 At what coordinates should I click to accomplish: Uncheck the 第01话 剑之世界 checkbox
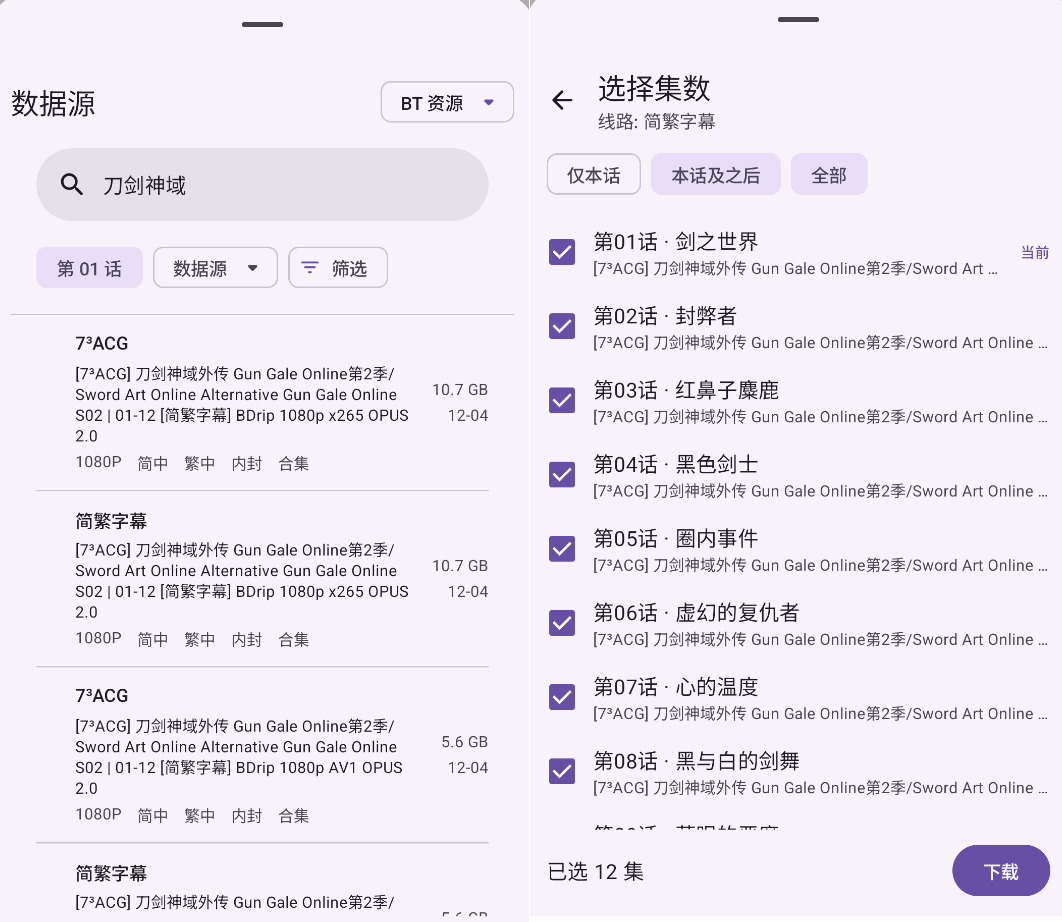(562, 252)
